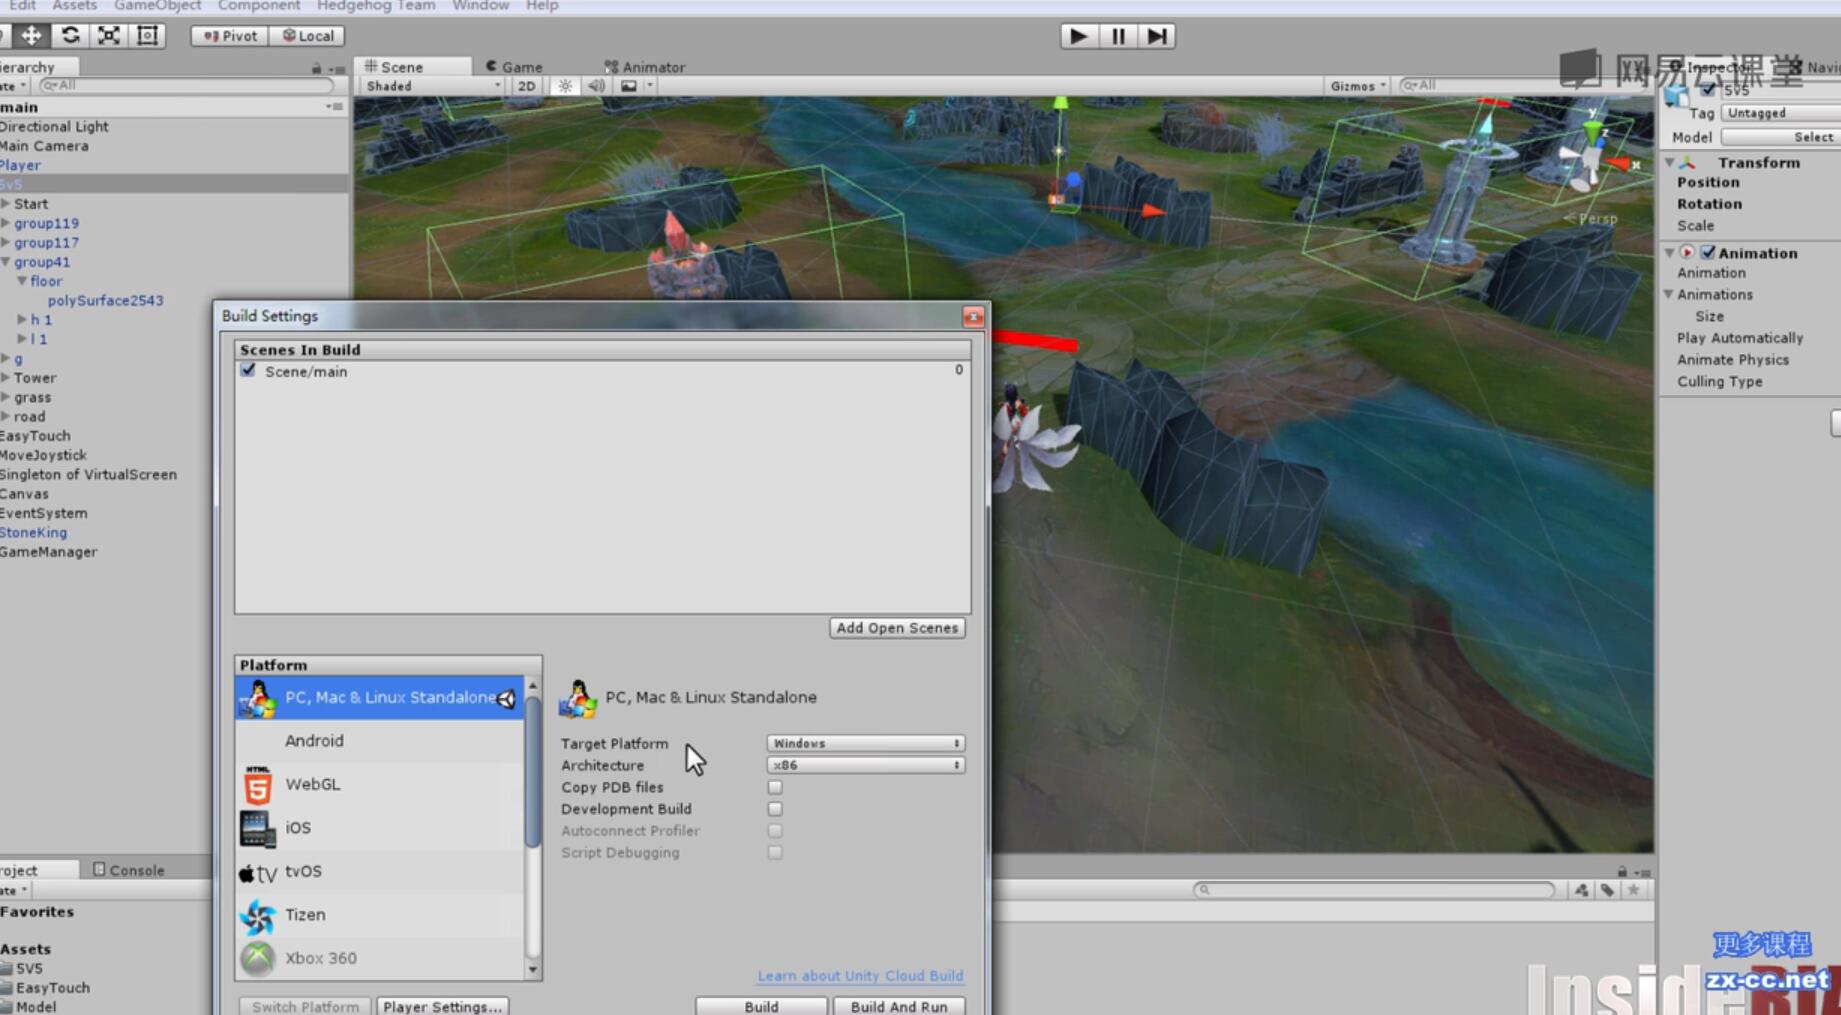Expand the Start object in Hierarchy
Viewport: 1841px width, 1015px height.
pos(6,204)
